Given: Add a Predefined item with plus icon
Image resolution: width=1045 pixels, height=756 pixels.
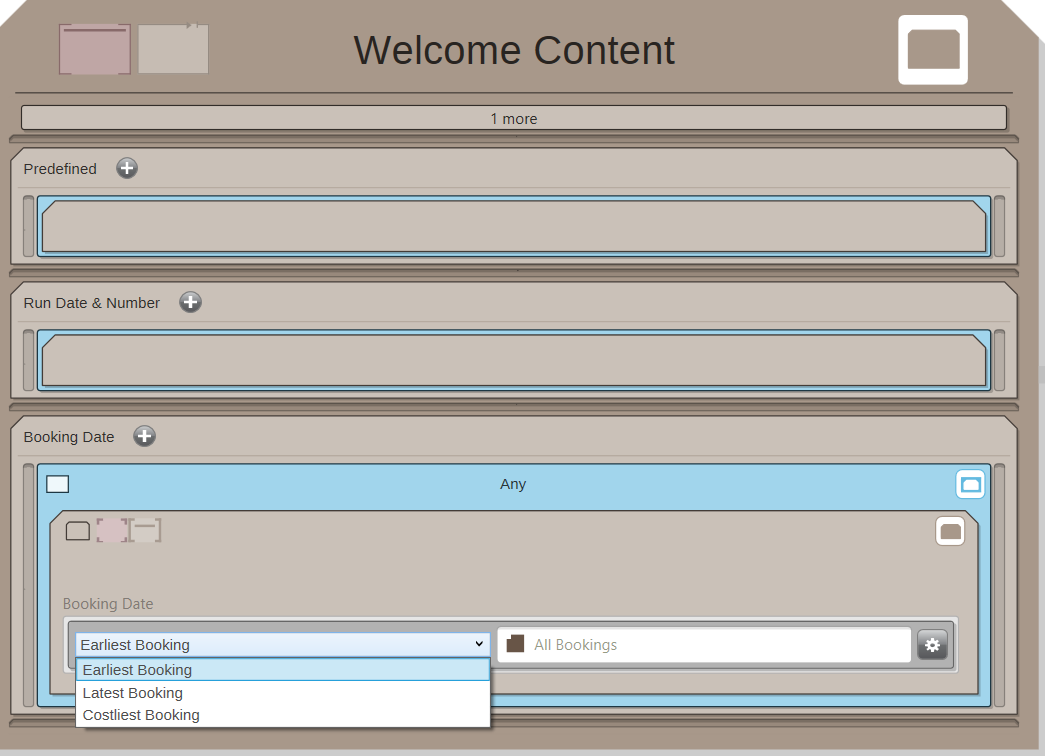Looking at the screenshot, I should [127, 168].
